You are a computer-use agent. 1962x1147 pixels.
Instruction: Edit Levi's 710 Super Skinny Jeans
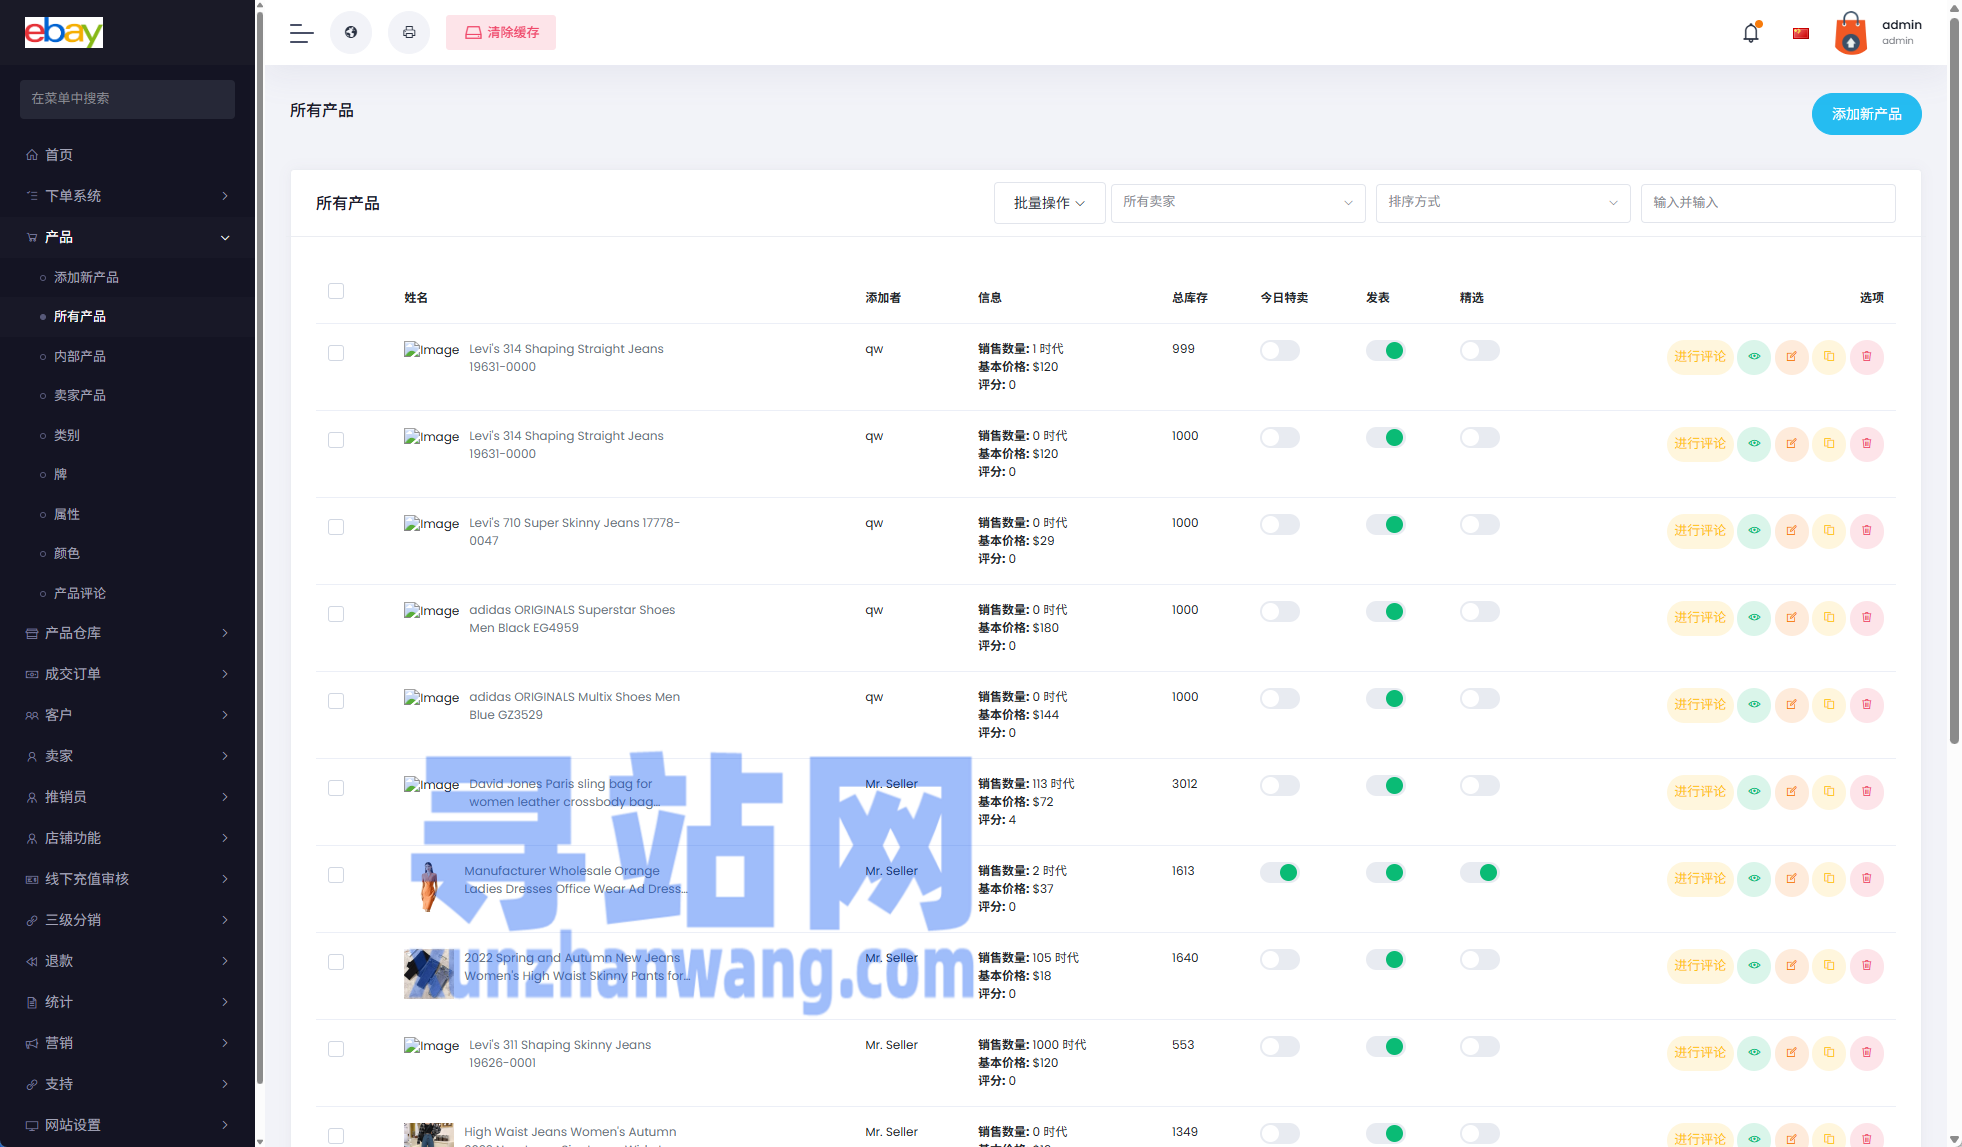click(x=1791, y=531)
